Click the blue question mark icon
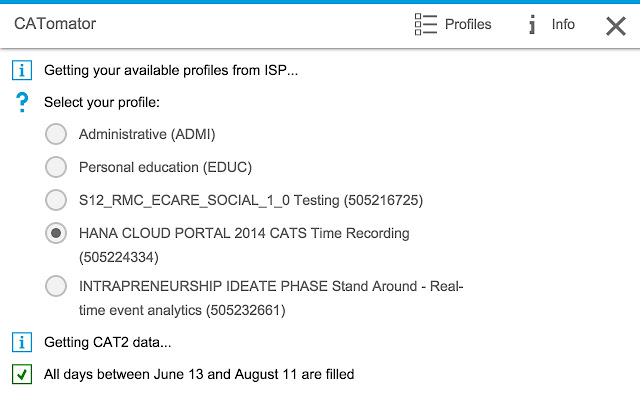This screenshot has height=400, width=640. [x=22, y=102]
